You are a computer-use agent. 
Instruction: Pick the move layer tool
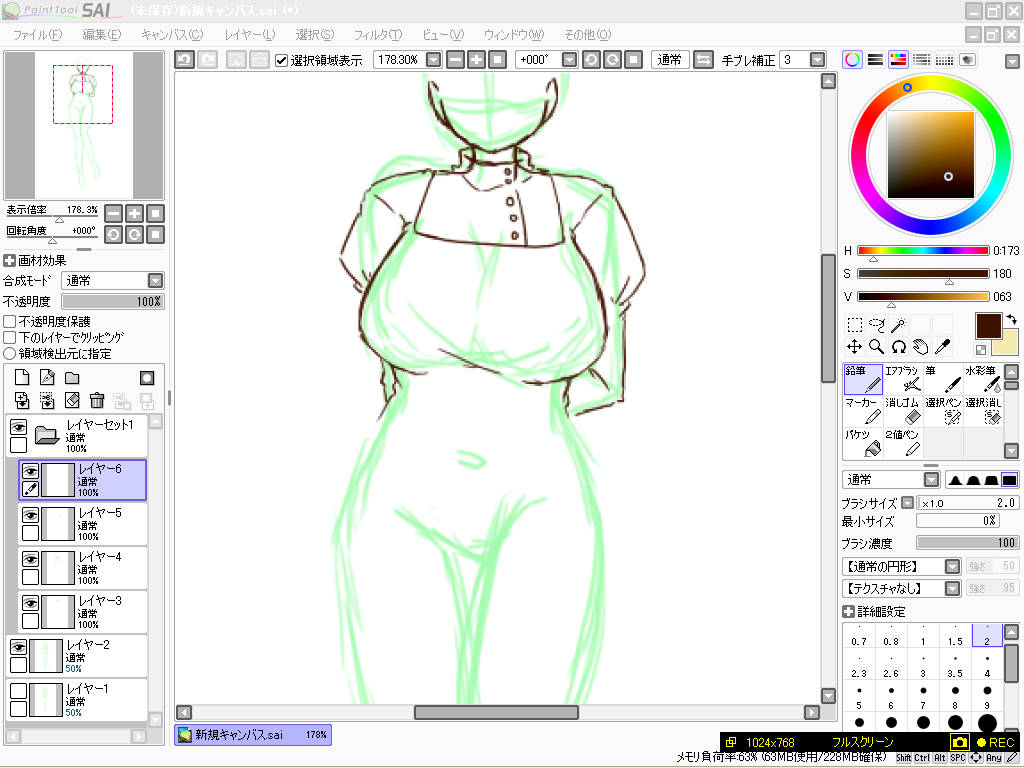click(854, 347)
